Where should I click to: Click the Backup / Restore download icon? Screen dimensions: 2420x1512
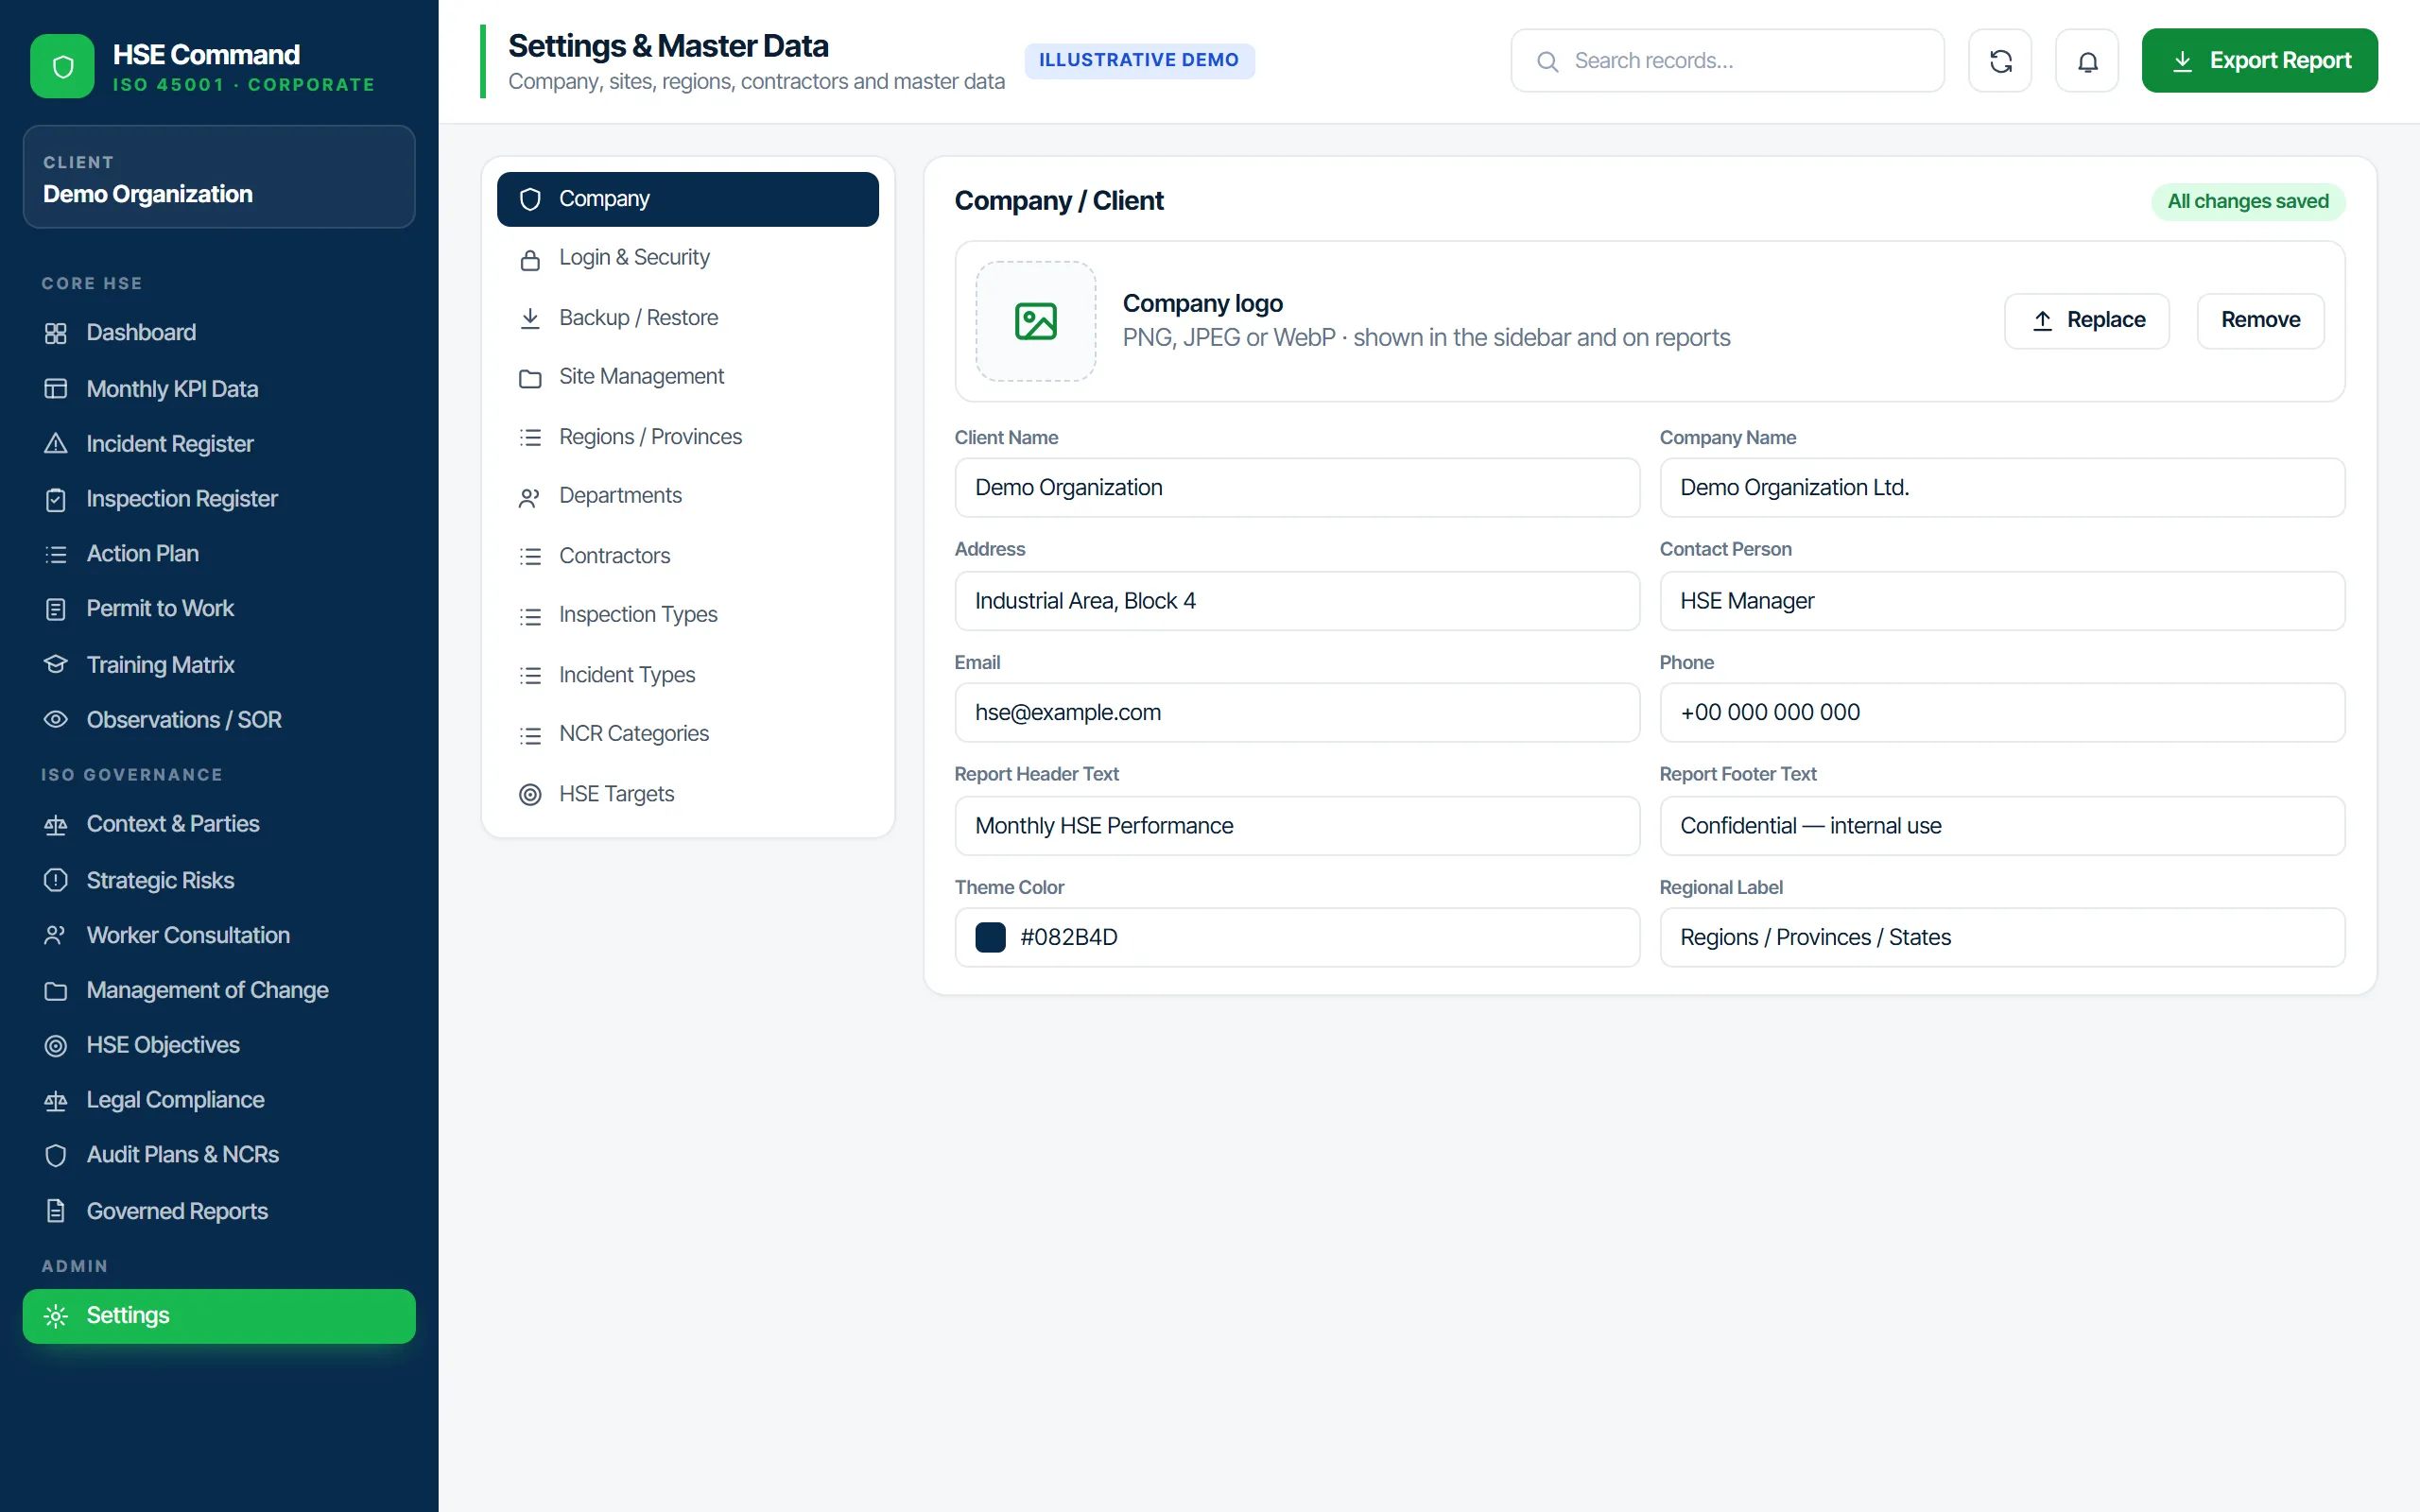(x=530, y=318)
